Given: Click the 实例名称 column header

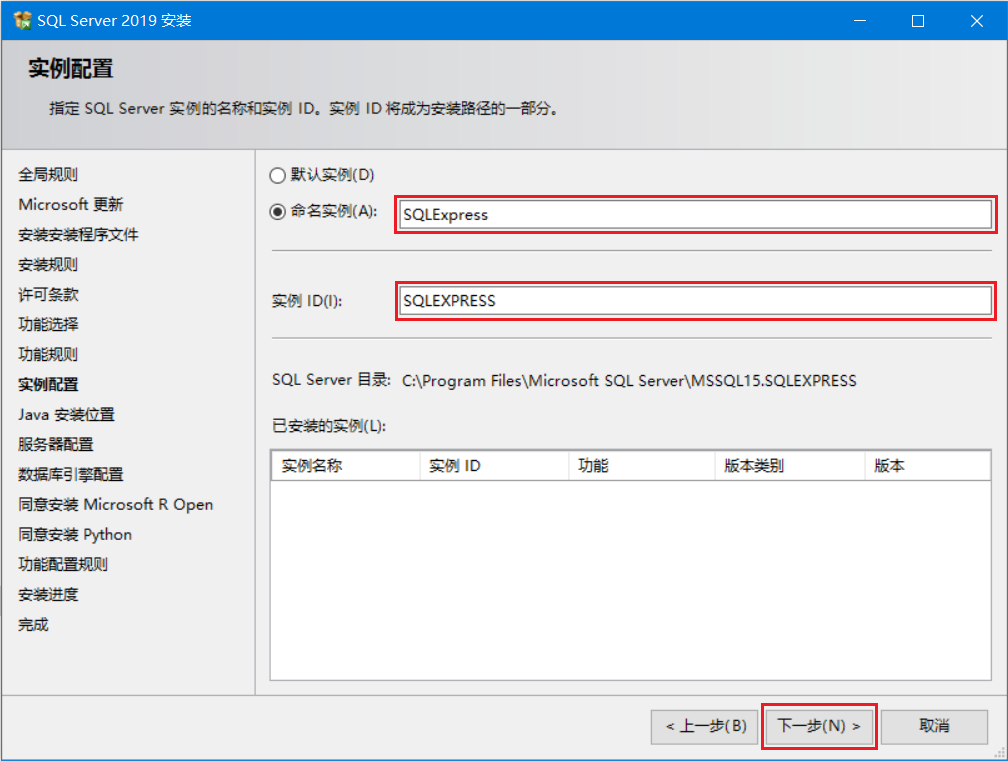Looking at the screenshot, I should tap(345, 466).
